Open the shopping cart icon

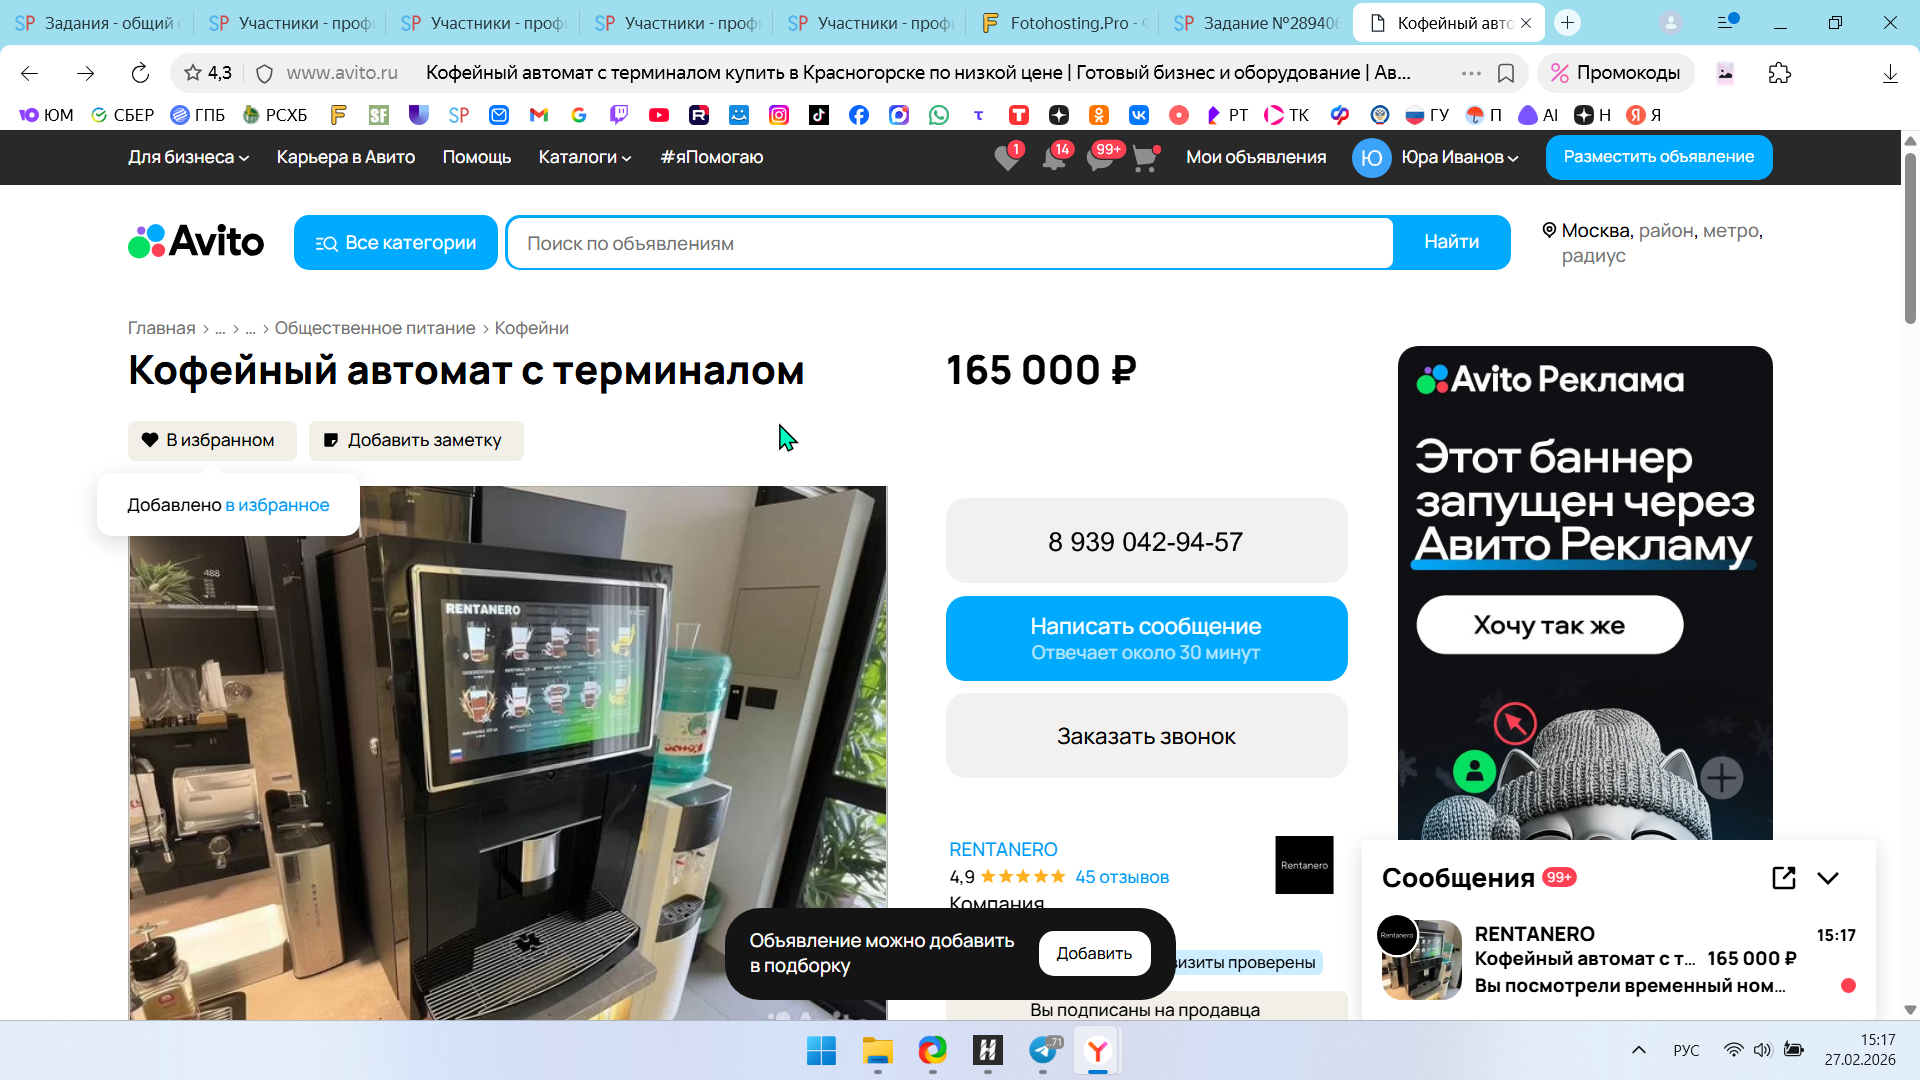pos(1145,158)
